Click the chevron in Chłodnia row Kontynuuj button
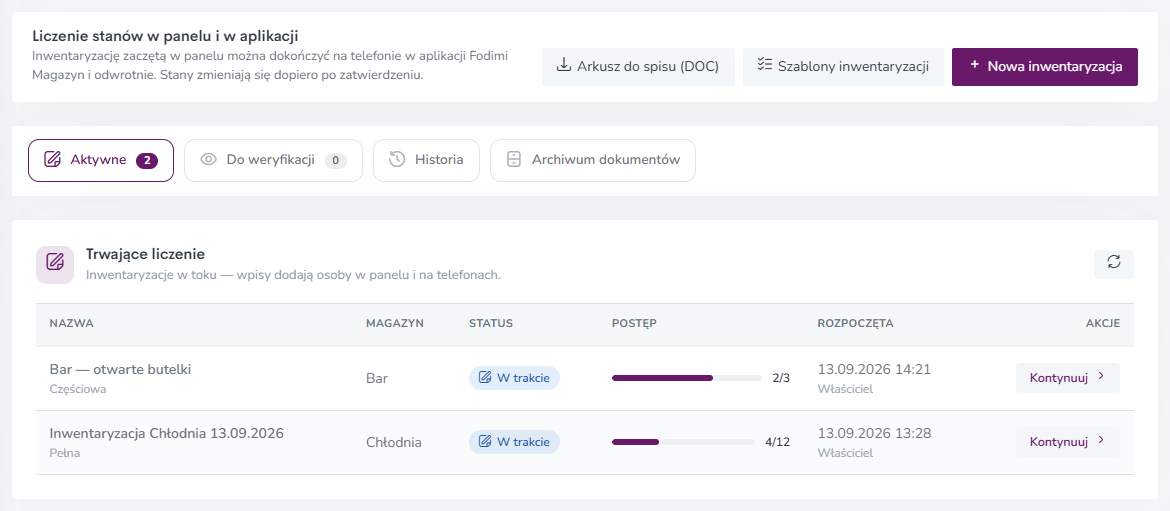1170x511 pixels. click(x=1101, y=441)
